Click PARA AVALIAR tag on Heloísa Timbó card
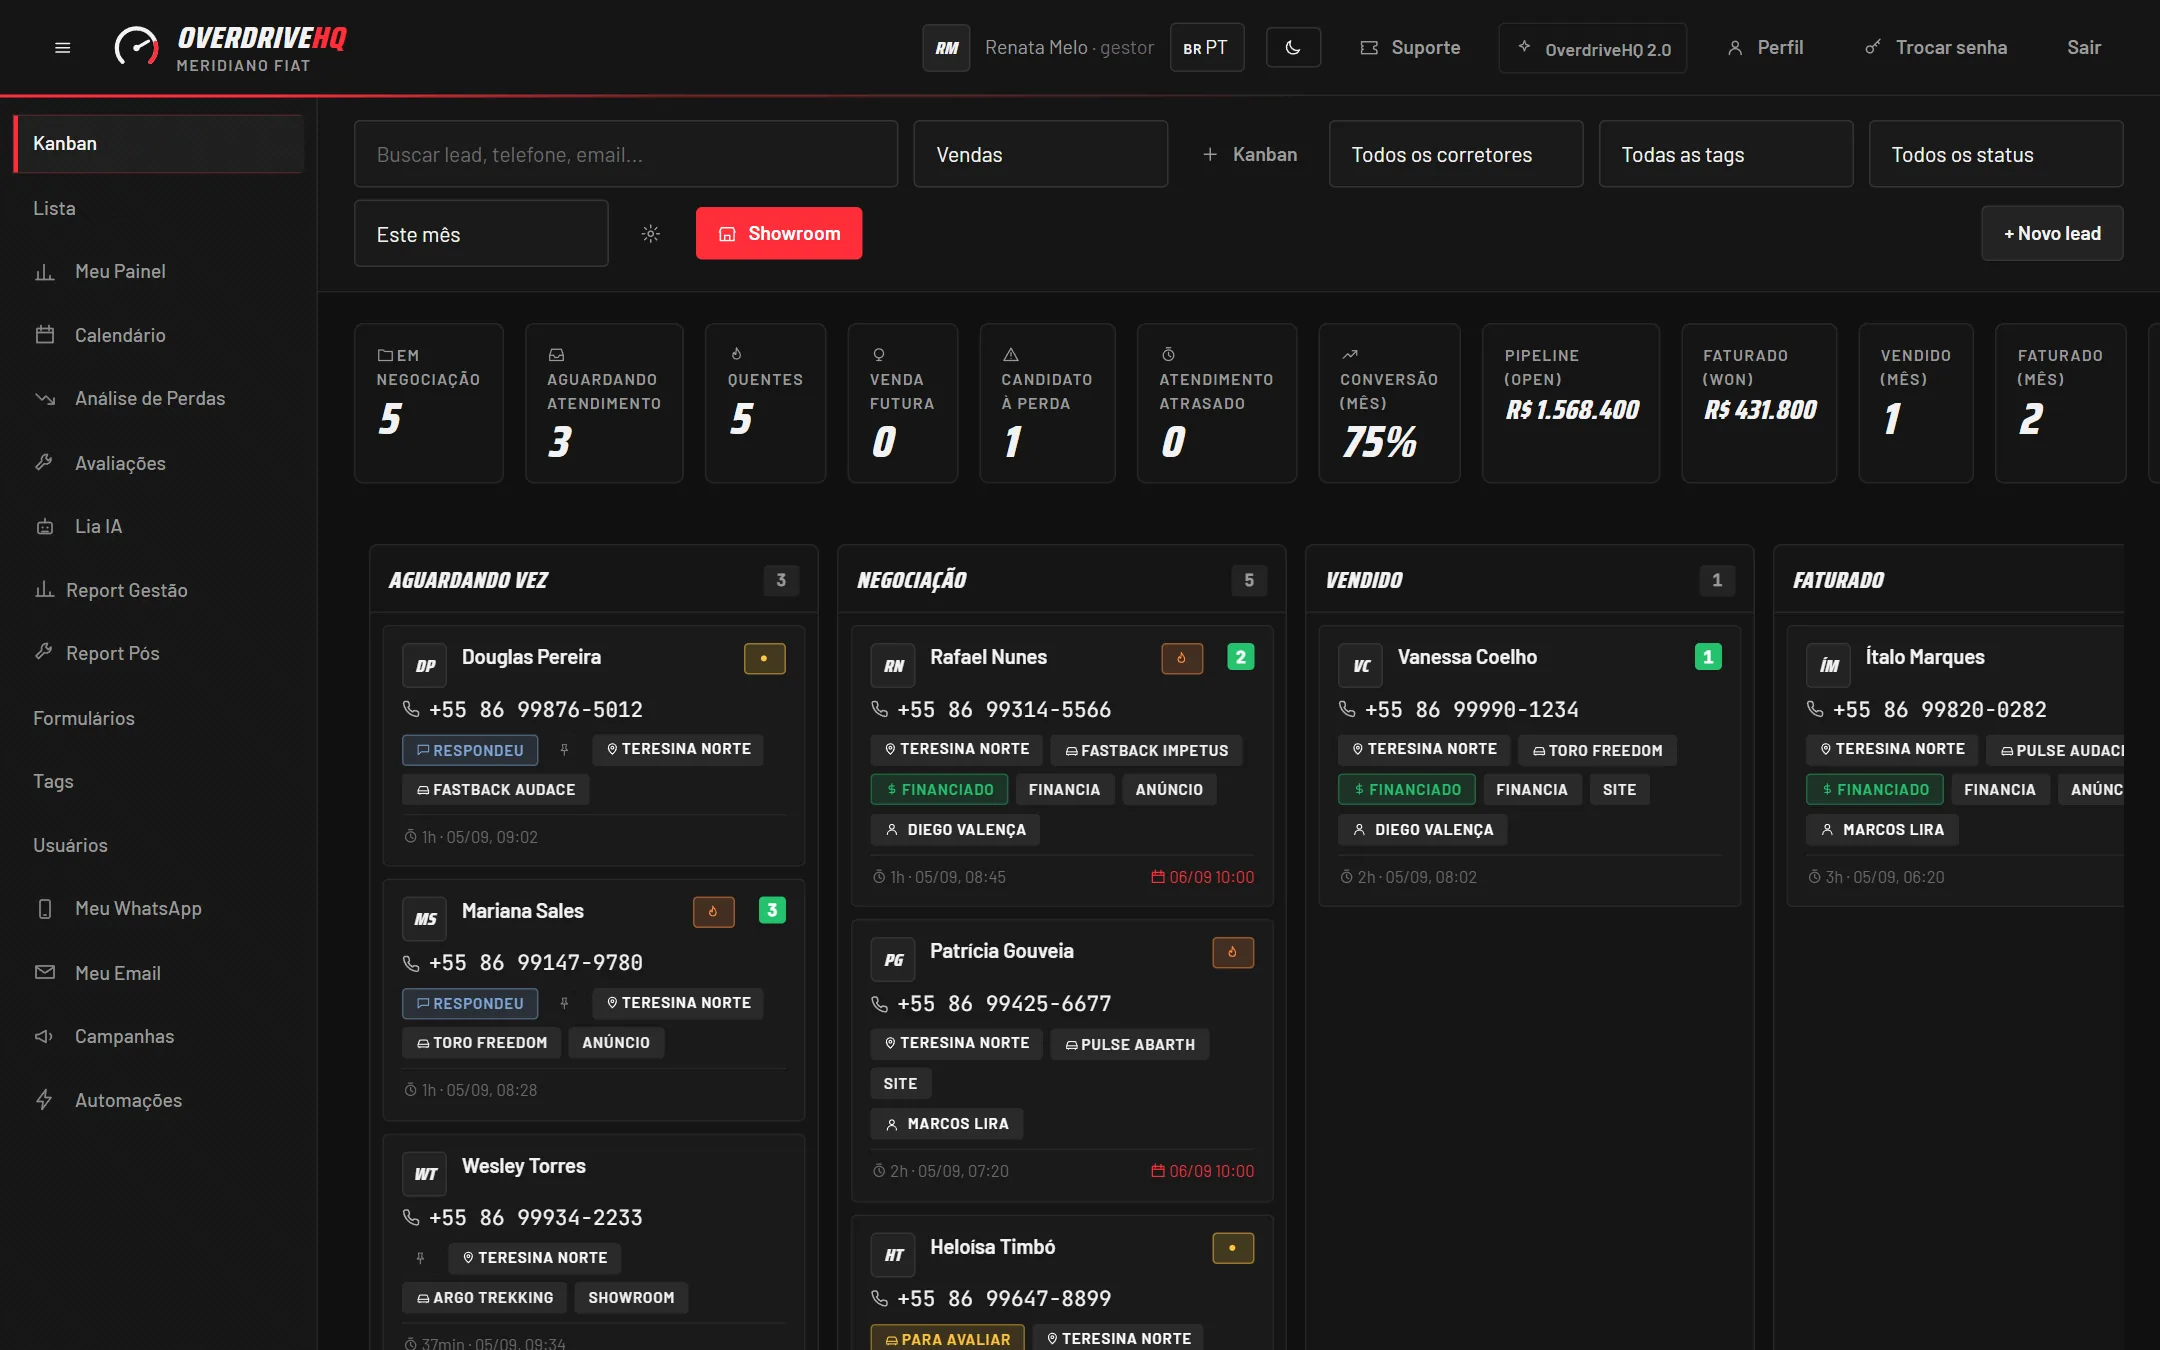 947,1338
